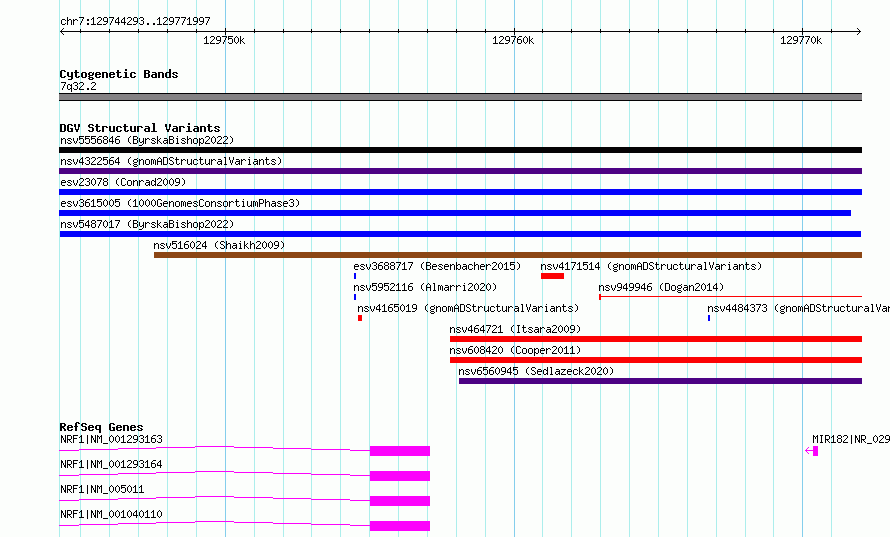890x537 pixels.
Task: Open the esv23078 (Conrad2009) variant label
Action: [123, 182]
